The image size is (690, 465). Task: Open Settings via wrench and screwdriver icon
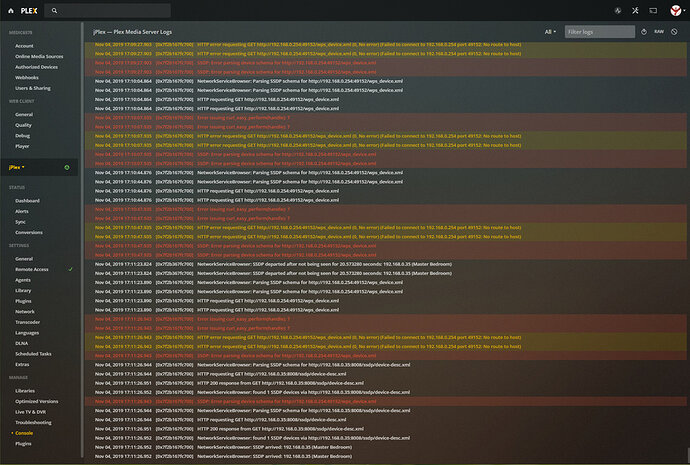[x=635, y=11]
